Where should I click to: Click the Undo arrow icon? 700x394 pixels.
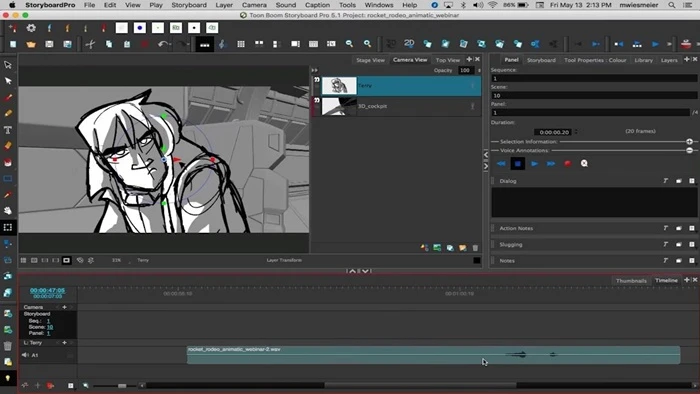click(162, 44)
